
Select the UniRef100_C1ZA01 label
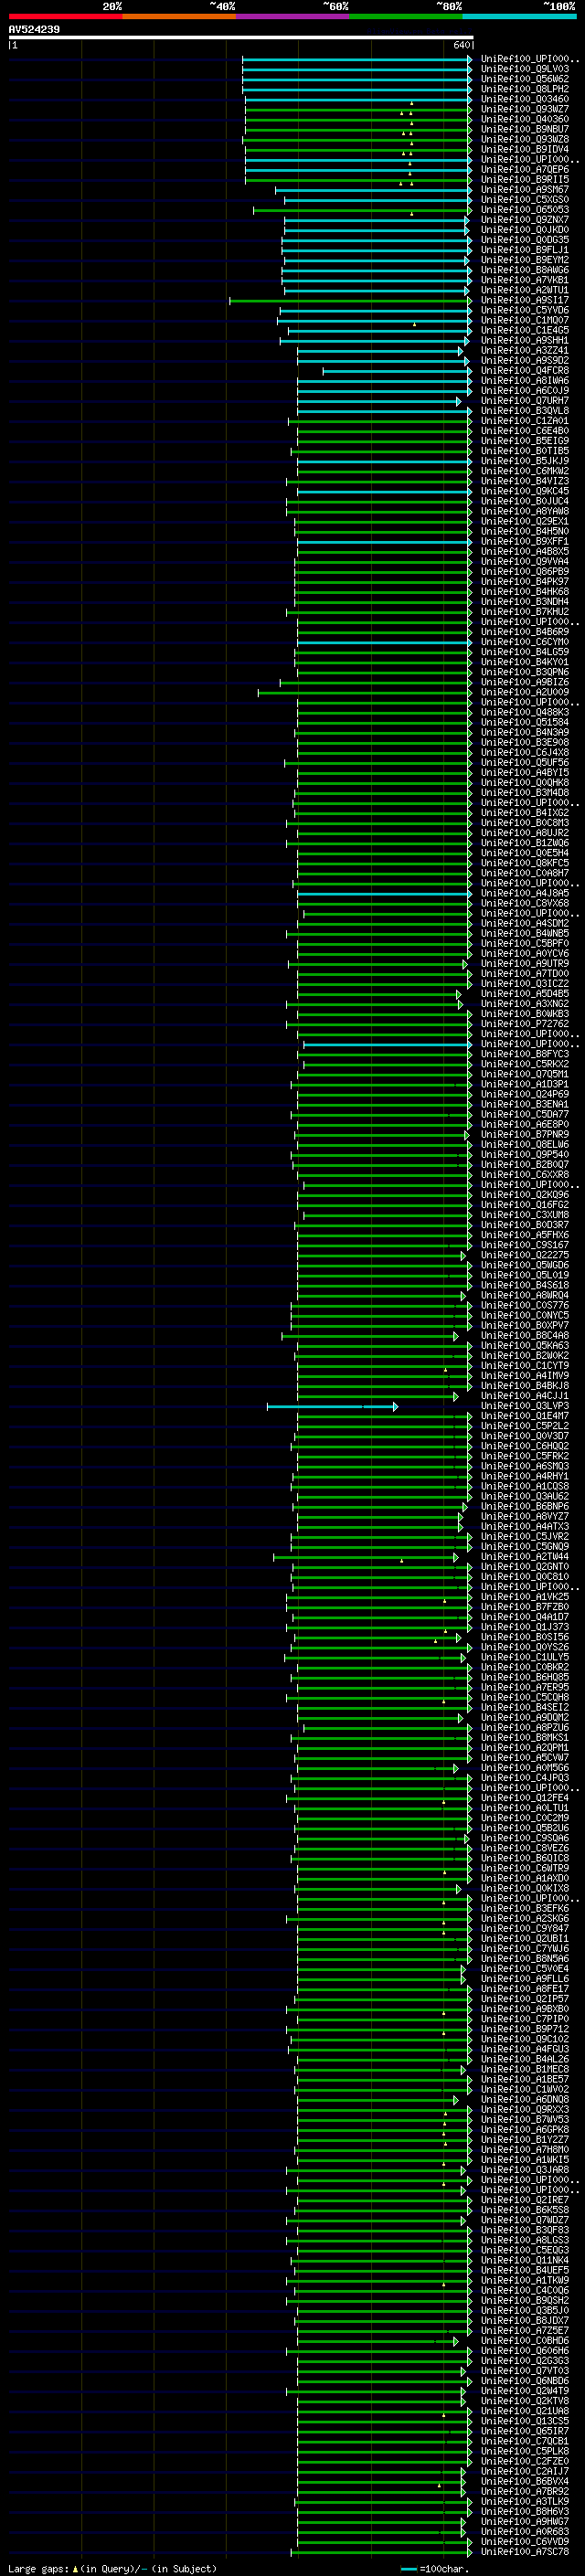tap(524, 421)
